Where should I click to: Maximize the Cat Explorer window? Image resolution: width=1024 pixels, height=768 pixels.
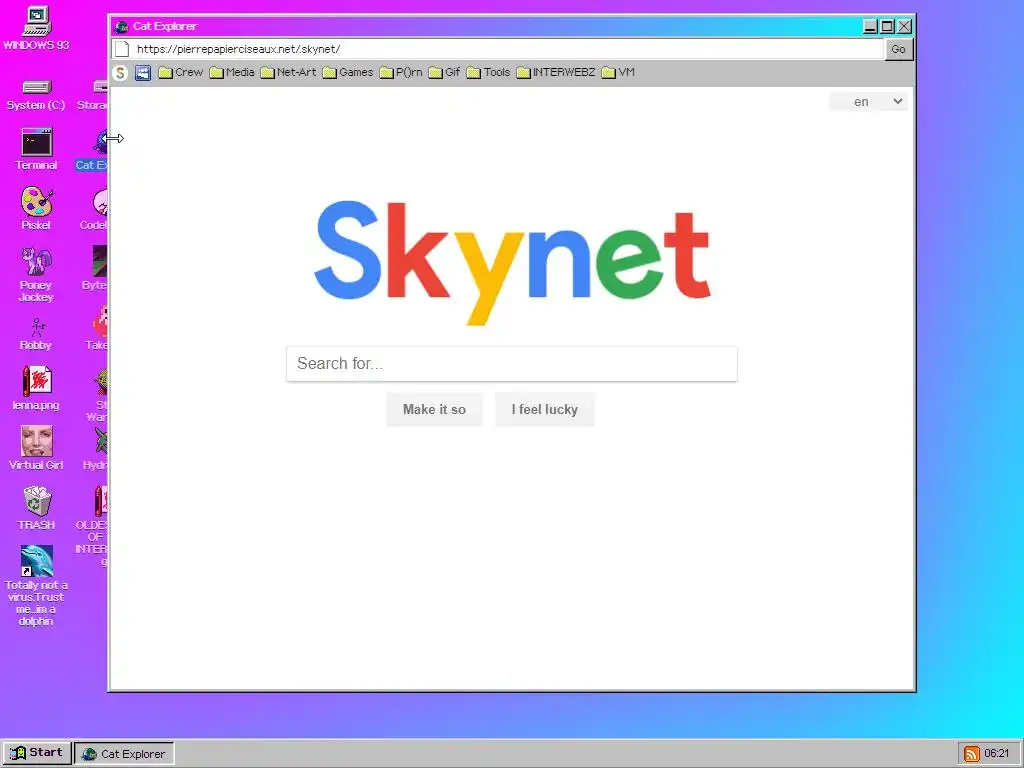pos(887,26)
